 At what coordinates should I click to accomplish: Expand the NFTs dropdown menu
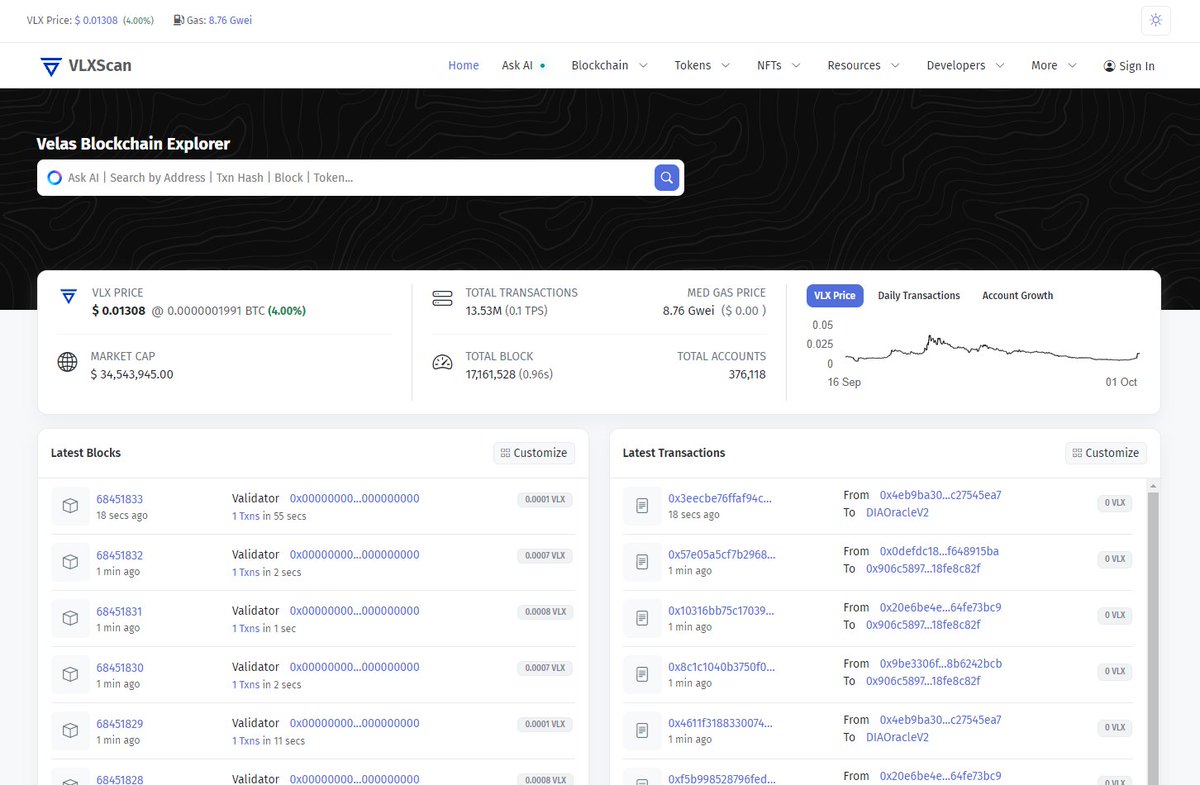(x=779, y=65)
